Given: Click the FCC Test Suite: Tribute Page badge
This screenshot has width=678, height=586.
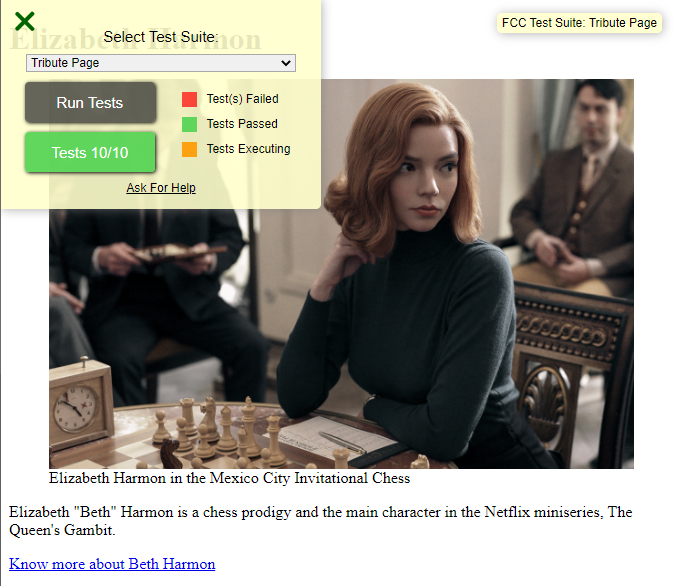Looking at the screenshot, I should pos(579,22).
